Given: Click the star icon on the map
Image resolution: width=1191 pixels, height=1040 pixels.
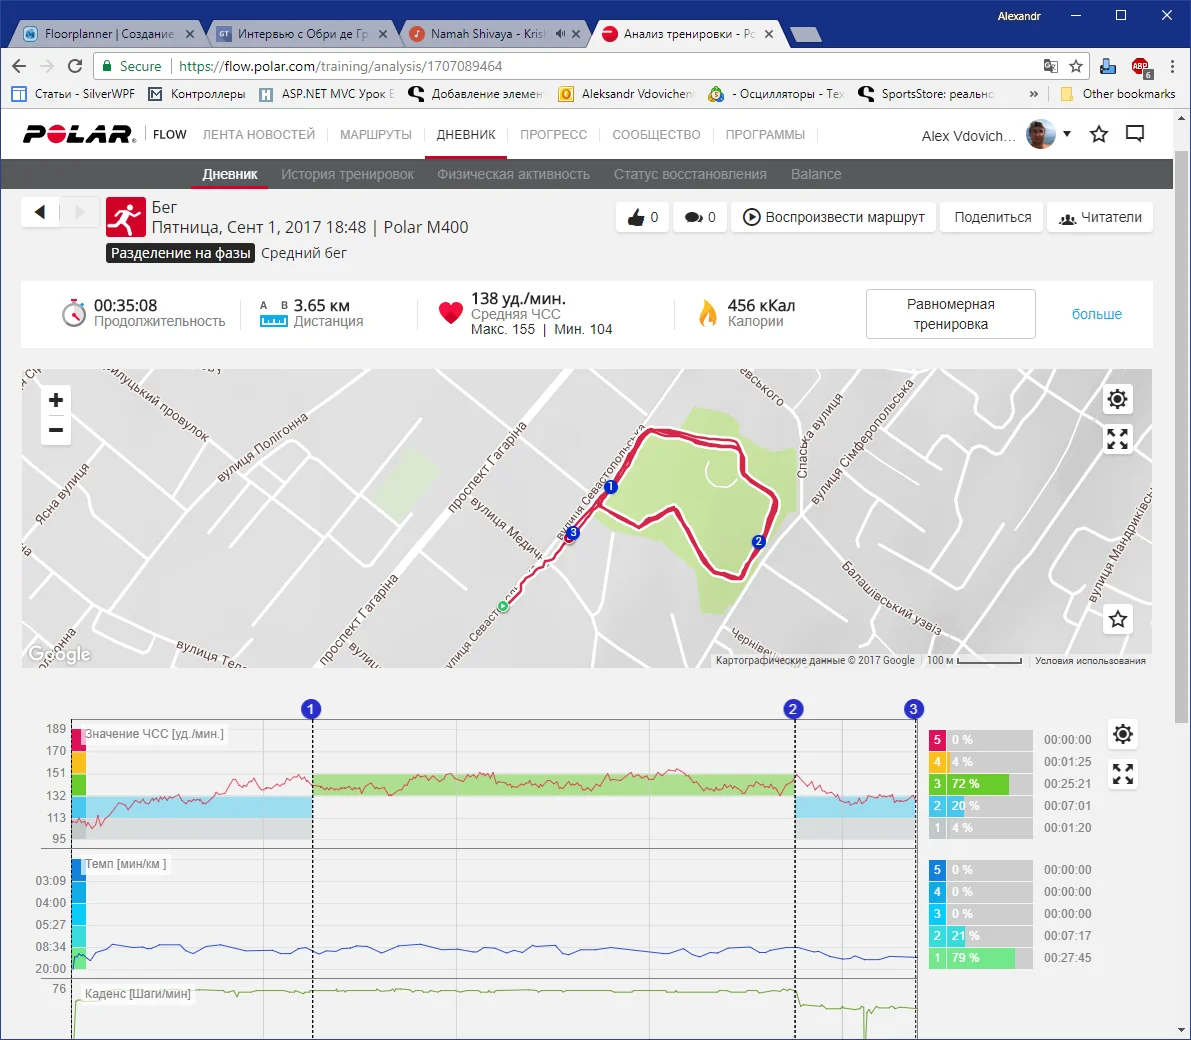Looking at the screenshot, I should (1117, 619).
